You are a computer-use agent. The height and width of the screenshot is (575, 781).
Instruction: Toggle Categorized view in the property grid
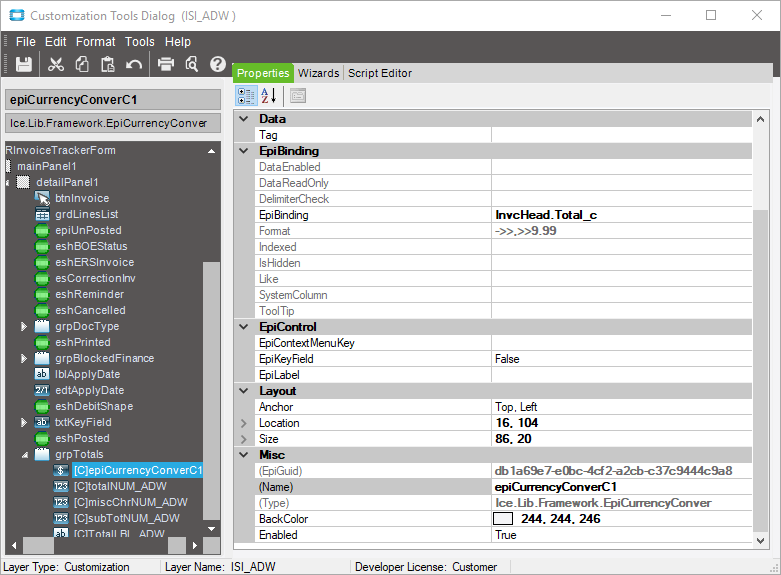click(x=245, y=96)
